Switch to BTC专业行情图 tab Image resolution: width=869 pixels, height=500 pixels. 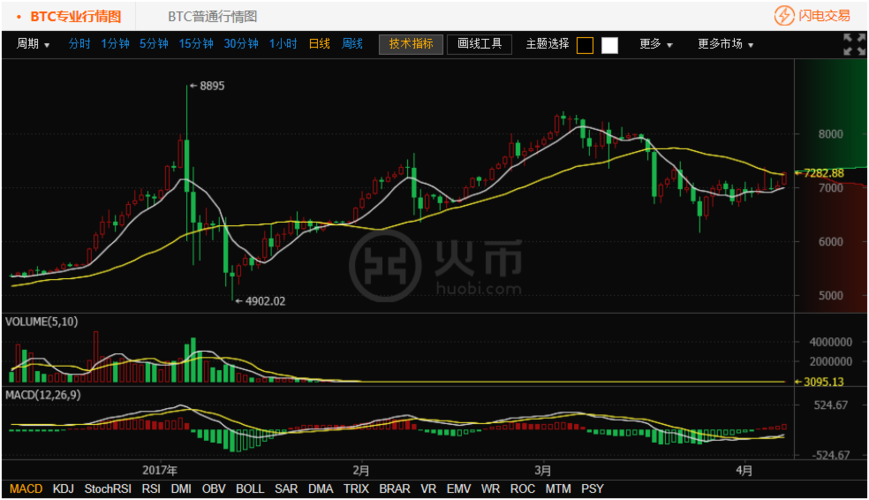[x=75, y=16]
